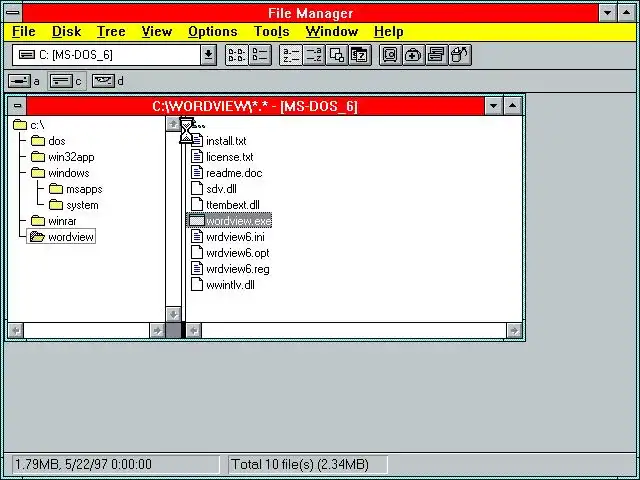This screenshot has height=480, width=640.
Task: Click status bar Total 10 file(s) text
Action: [300, 464]
